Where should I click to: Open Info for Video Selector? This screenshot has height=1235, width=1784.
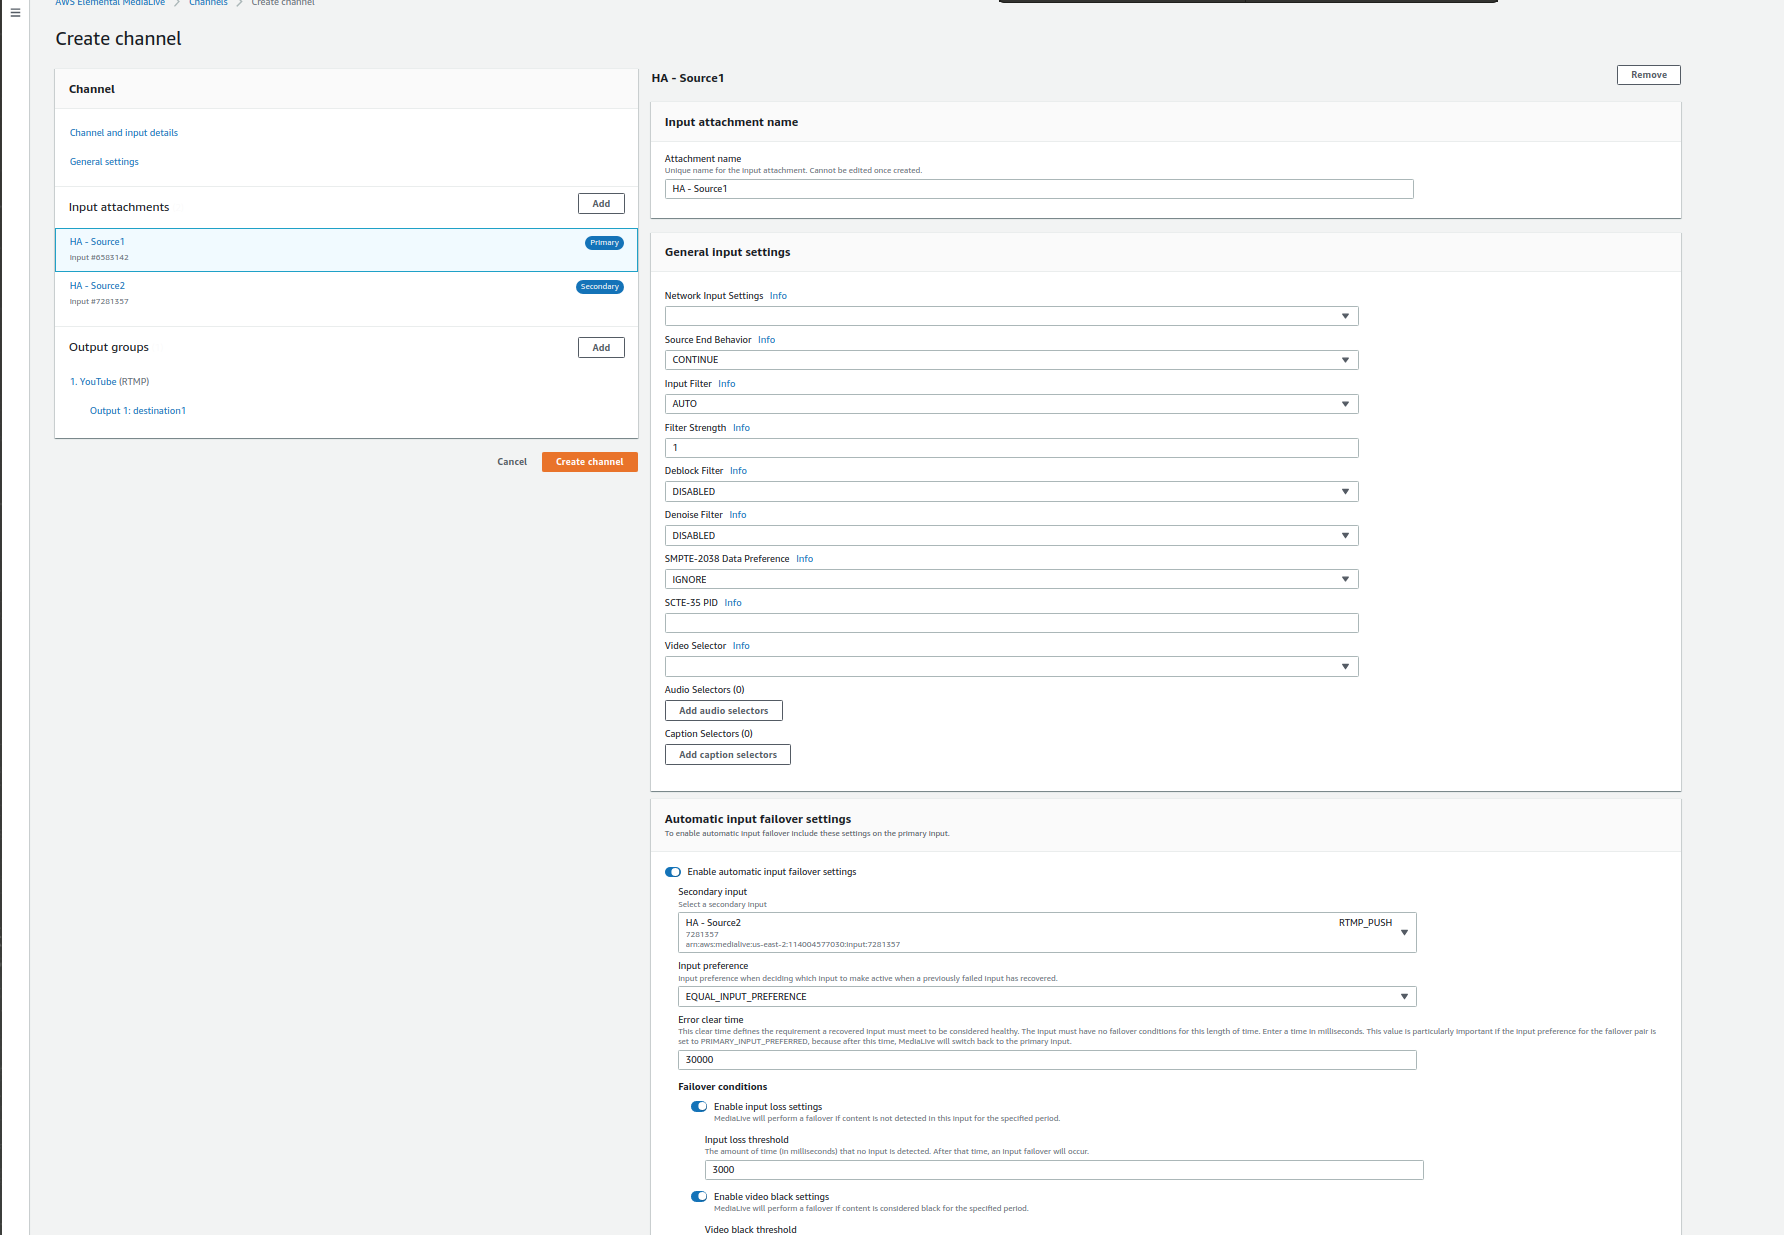[741, 646]
